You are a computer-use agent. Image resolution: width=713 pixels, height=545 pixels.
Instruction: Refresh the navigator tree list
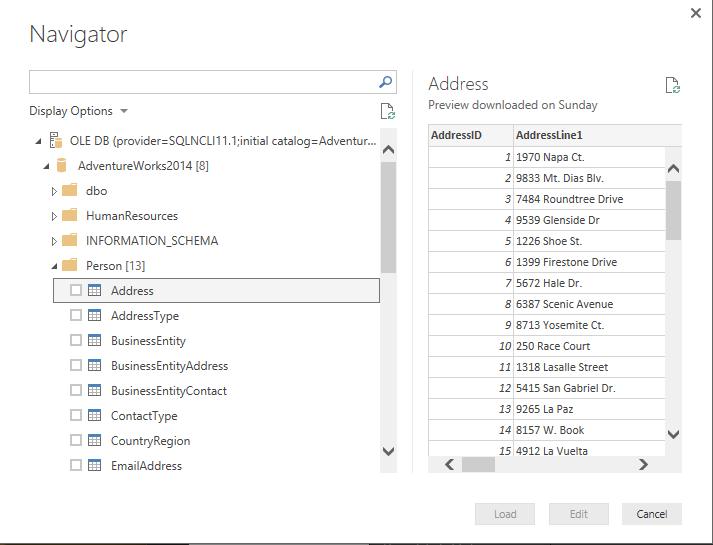387,111
